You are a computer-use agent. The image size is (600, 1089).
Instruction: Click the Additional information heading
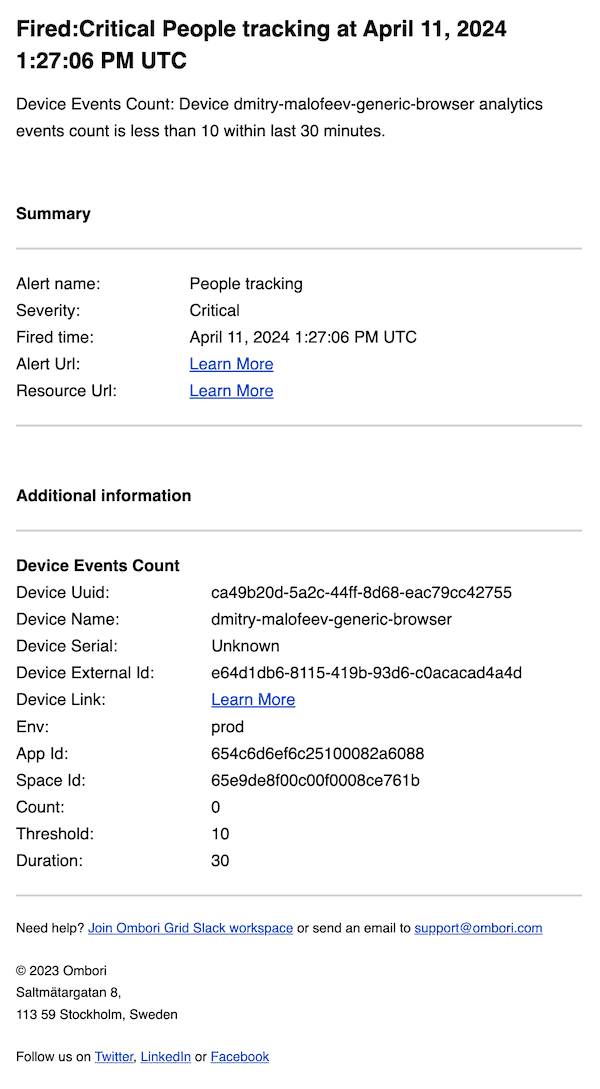pos(103,495)
